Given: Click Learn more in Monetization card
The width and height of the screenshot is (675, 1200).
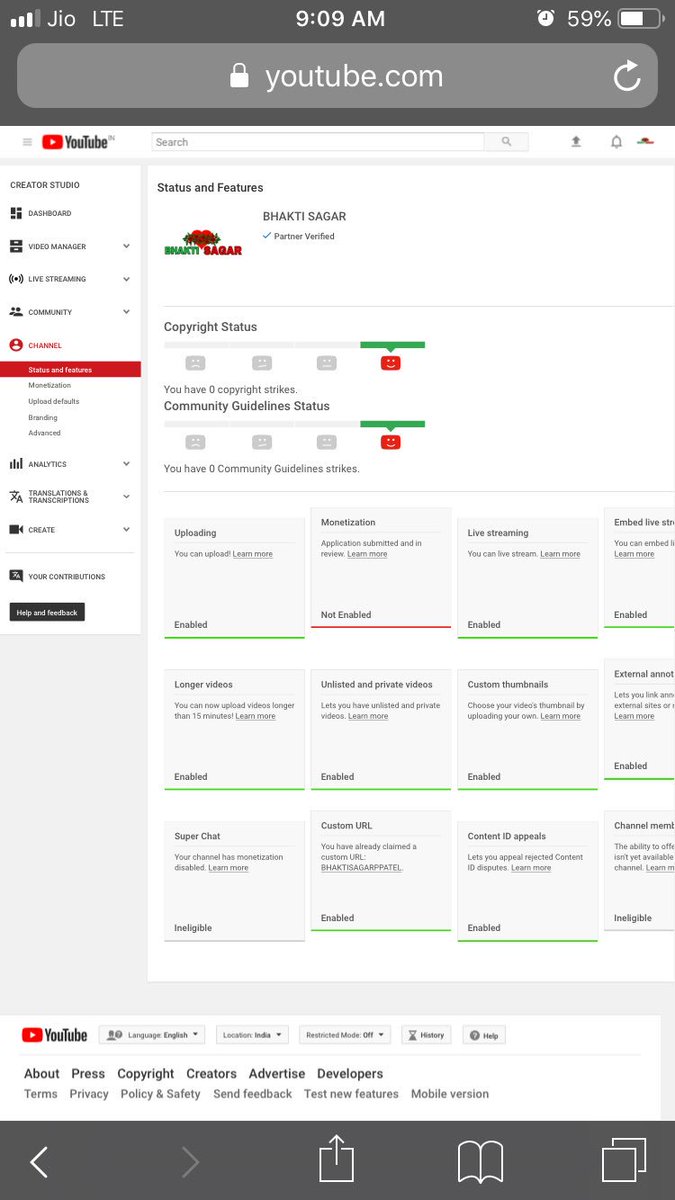Looking at the screenshot, I should 367,554.
